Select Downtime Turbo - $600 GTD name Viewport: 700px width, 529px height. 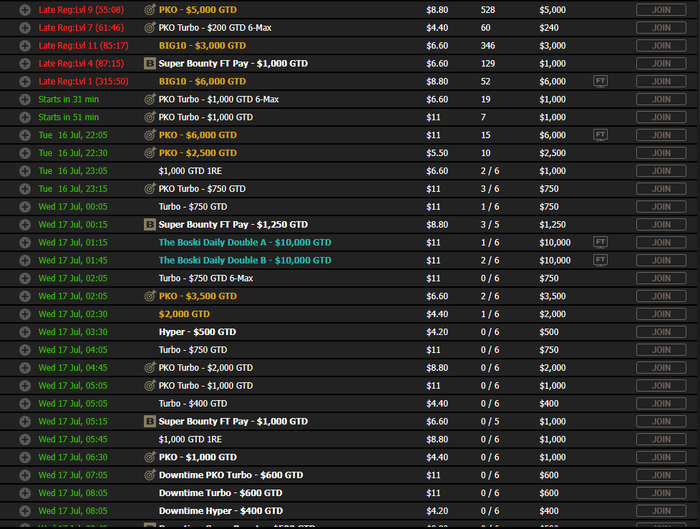click(x=221, y=493)
